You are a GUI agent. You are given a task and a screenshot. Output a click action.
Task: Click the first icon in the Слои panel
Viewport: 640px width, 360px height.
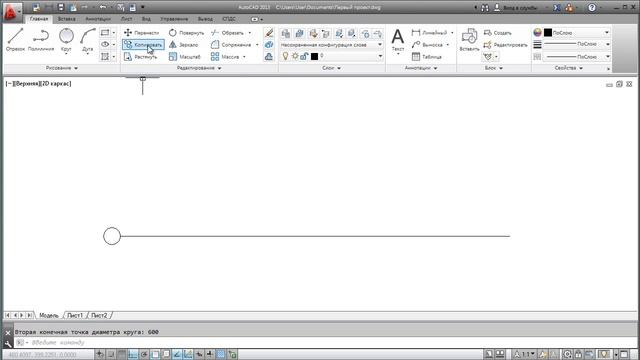tap(286, 33)
